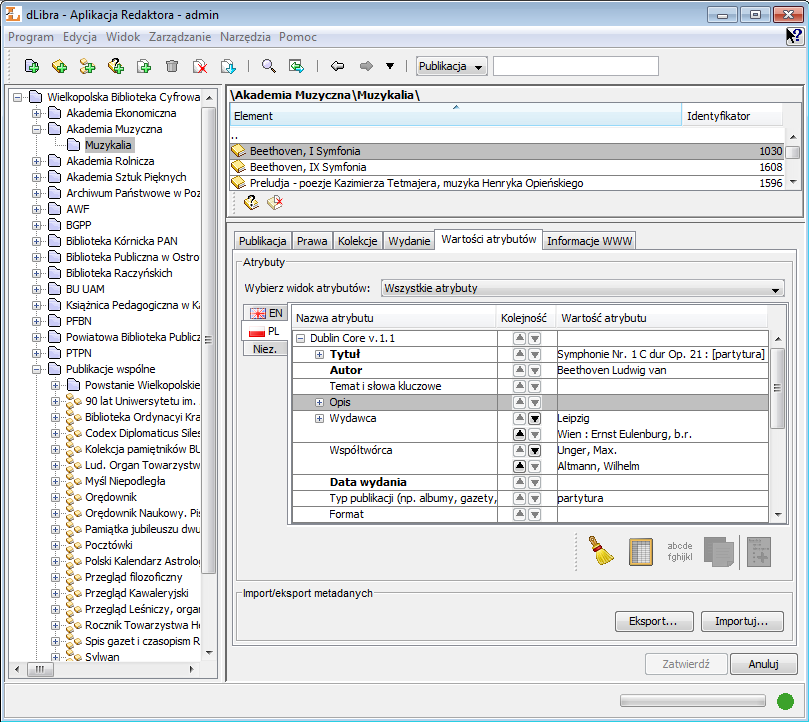809x722 pixels.
Task: Sort by the Element column header
Action: (x=456, y=116)
